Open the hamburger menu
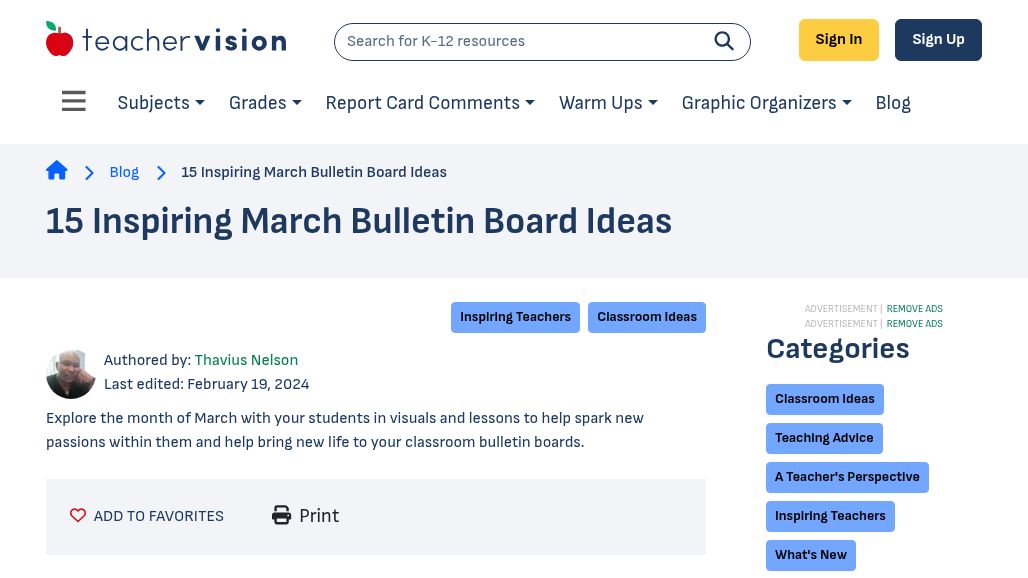Image resolution: width=1028 pixels, height=578 pixels. click(74, 102)
